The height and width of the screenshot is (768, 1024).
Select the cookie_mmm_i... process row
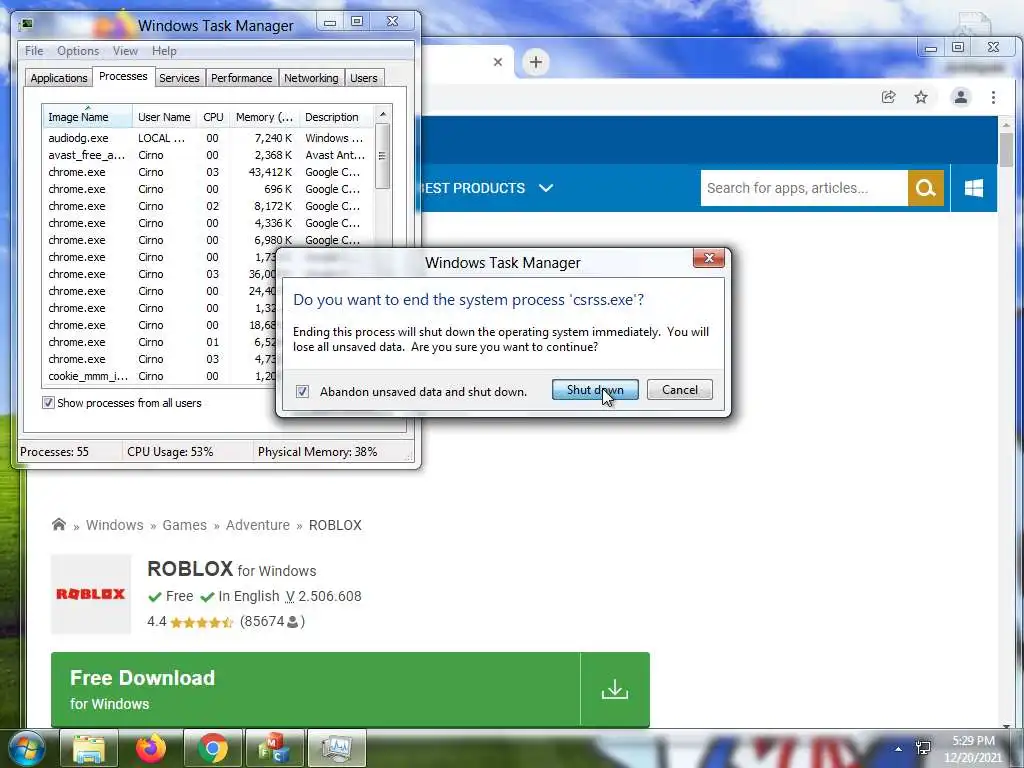(160, 376)
